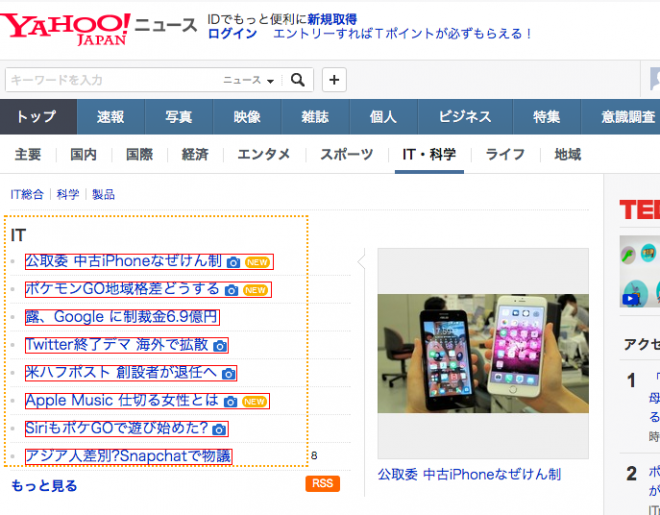
Task: Click camera icon next to 公取委 headline
Action: point(233,262)
